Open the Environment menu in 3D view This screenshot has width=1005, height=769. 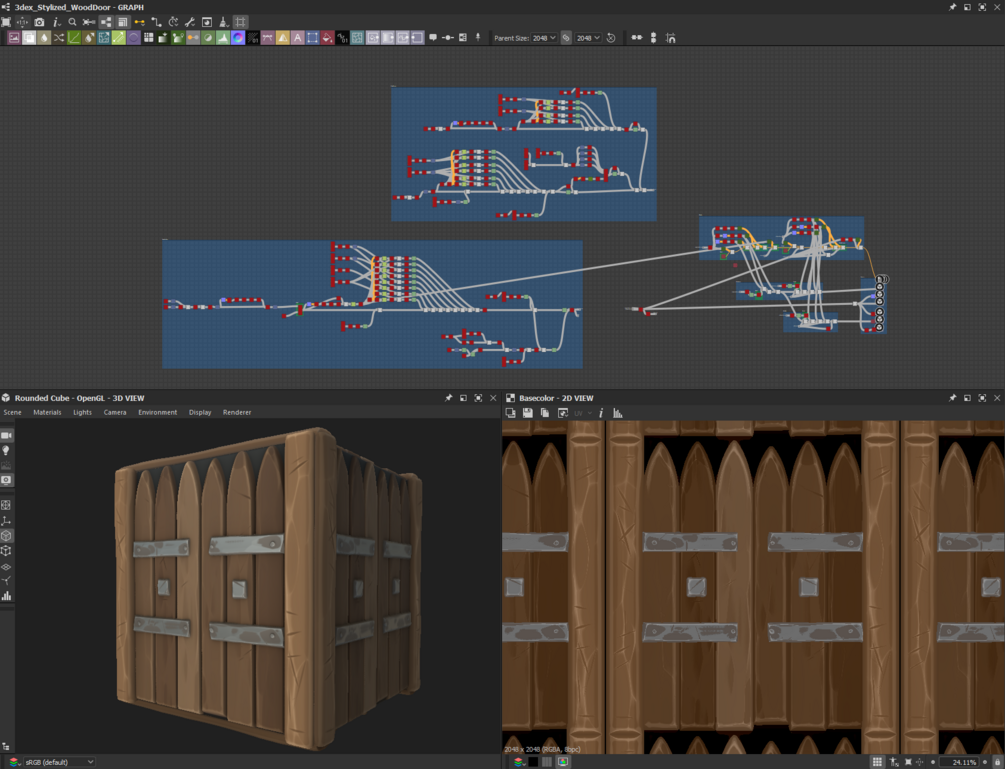tap(157, 412)
